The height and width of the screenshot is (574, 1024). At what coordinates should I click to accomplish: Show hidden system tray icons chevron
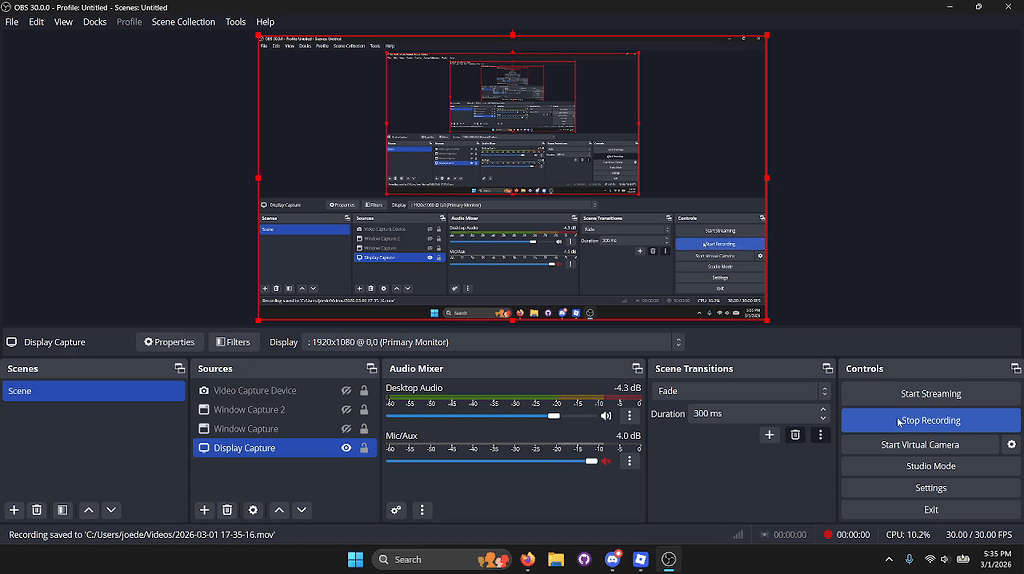[x=889, y=560]
